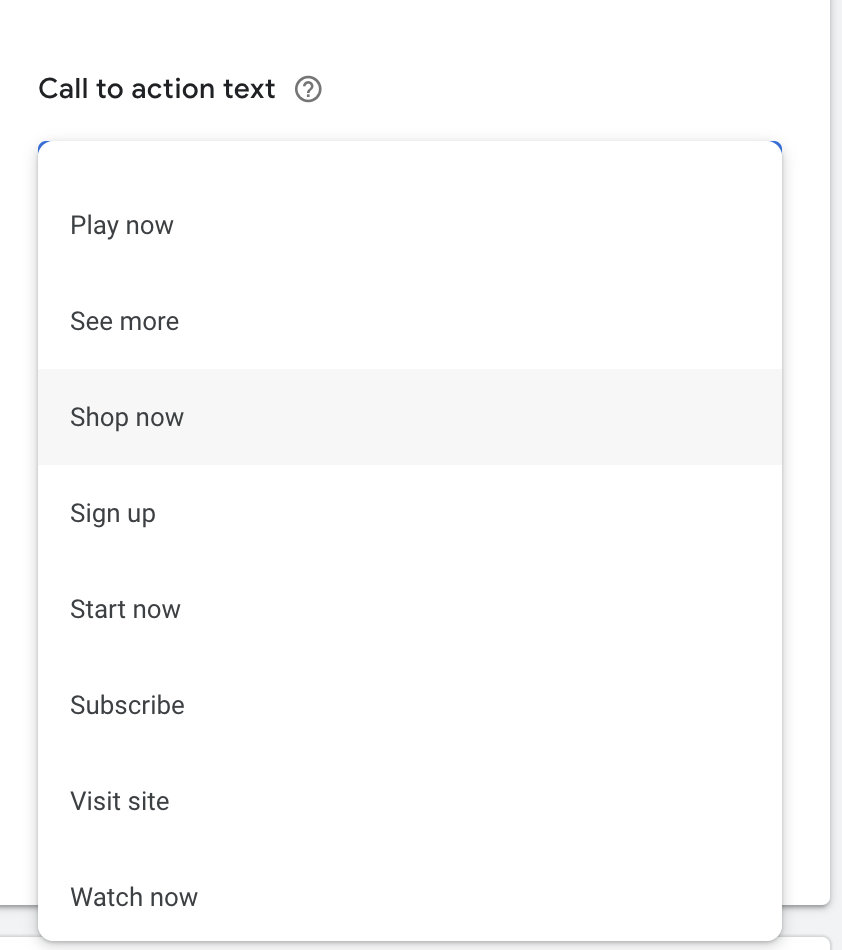Screen dimensions: 842x950
Task: Click the 'Shop now' menu item
Action: pos(127,417)
